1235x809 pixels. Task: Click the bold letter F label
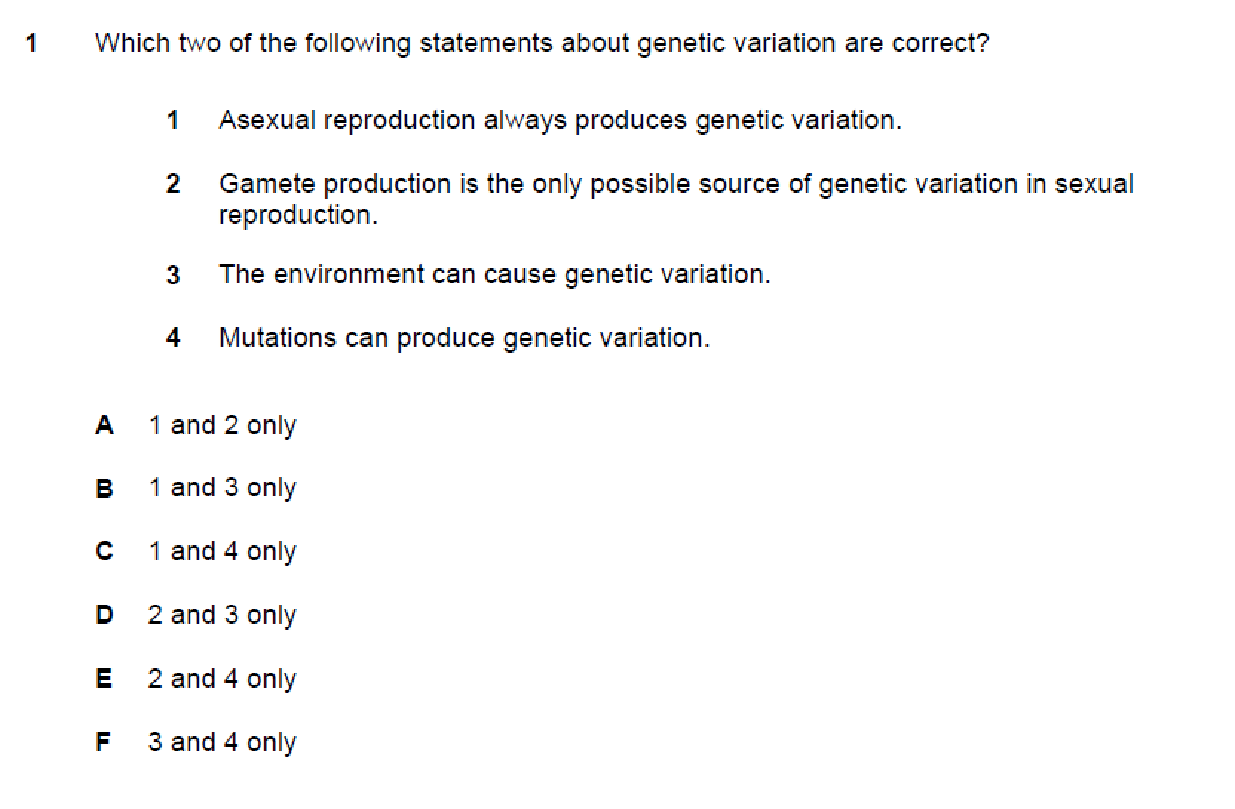click(103, 742)
